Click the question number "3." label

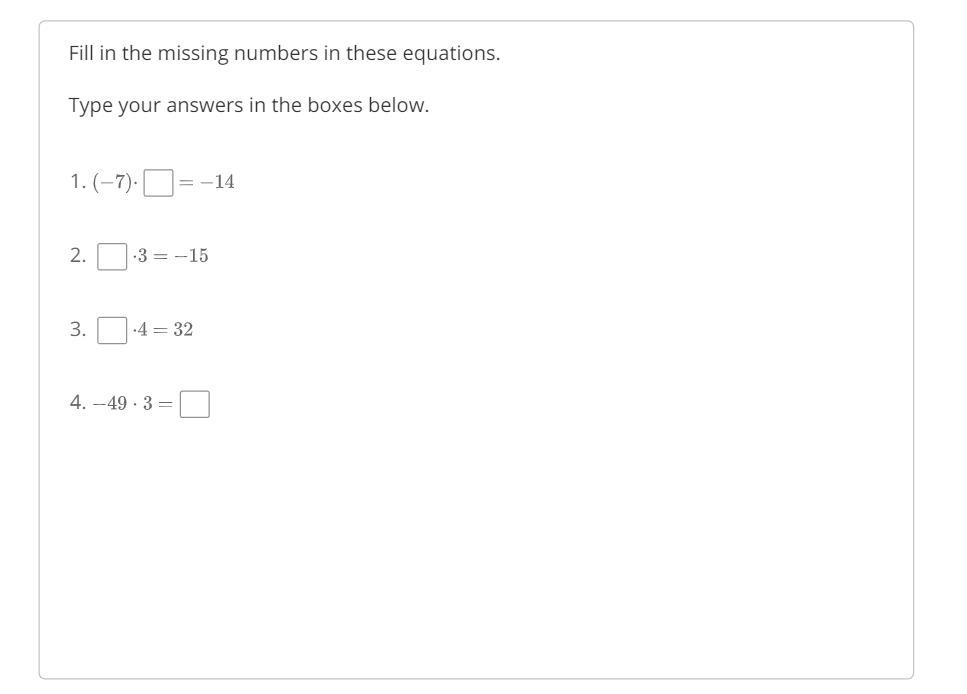(78, 329)
